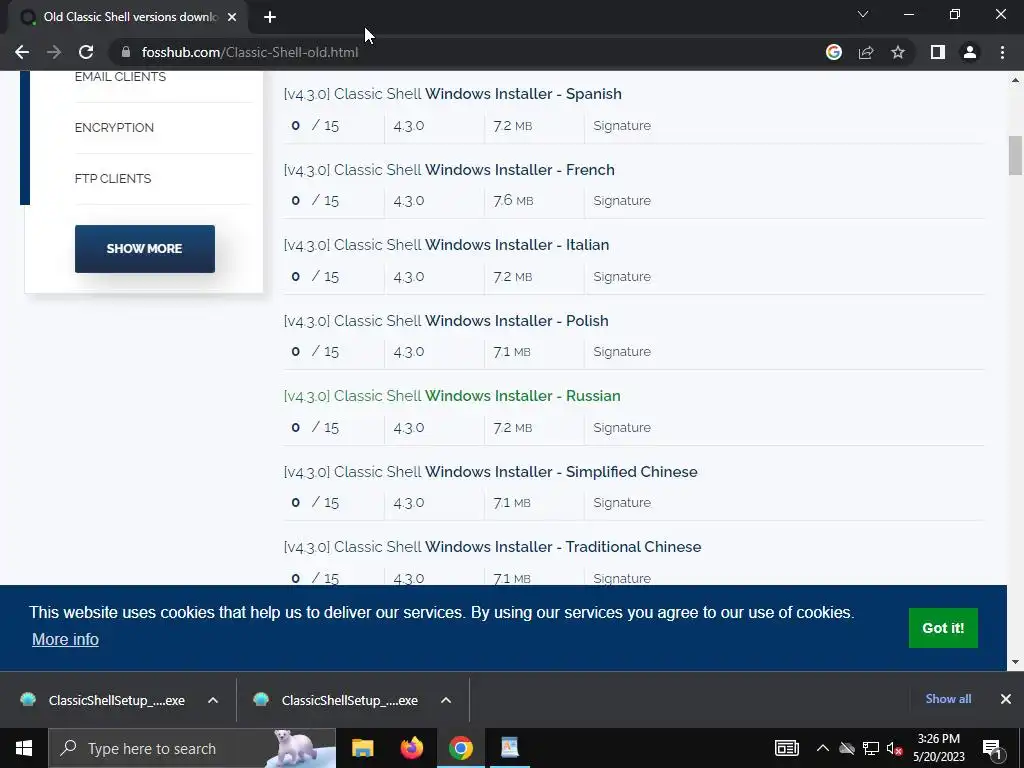Click 7.6 MB size in French row
1024x768 pixels.
pyautogui.click(x=513, y=200)
